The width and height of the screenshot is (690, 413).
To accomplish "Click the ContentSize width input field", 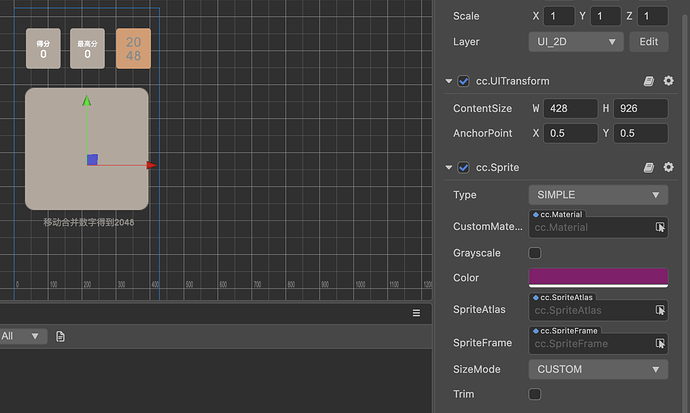I will tap(570, 108).
